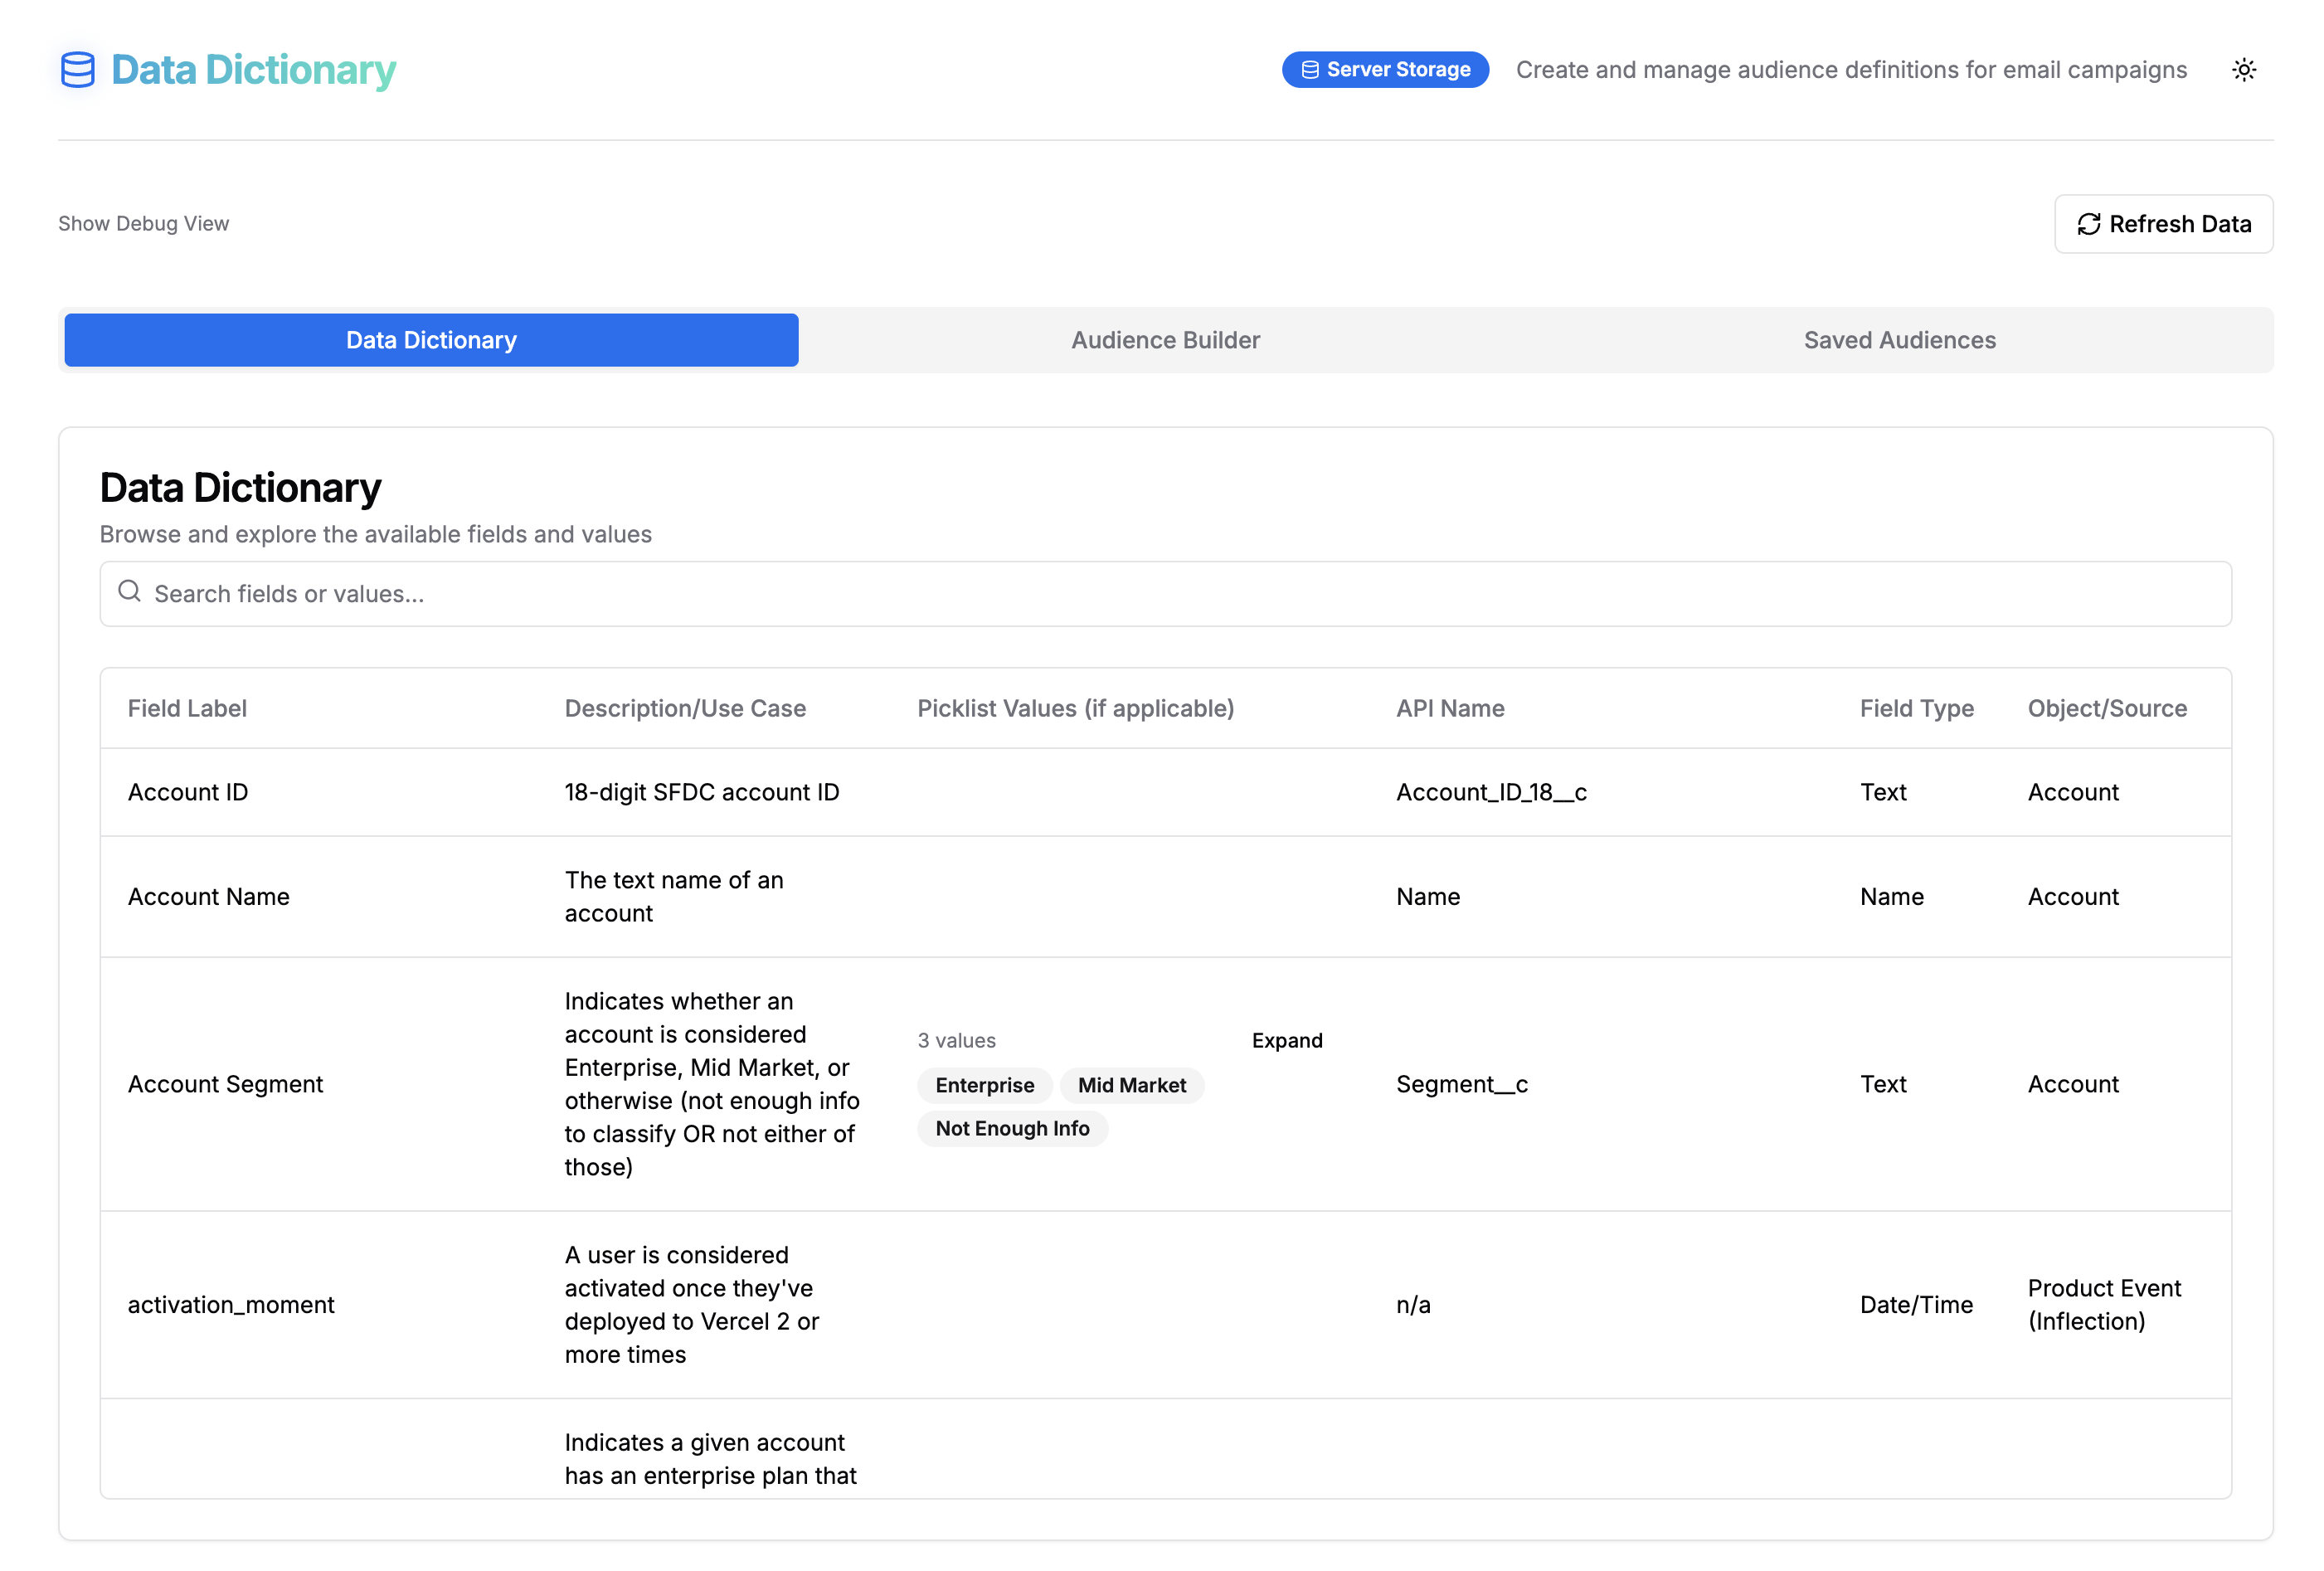
Task: Click the database icon in the Data Dictionary logo
Action: [77, 70]
